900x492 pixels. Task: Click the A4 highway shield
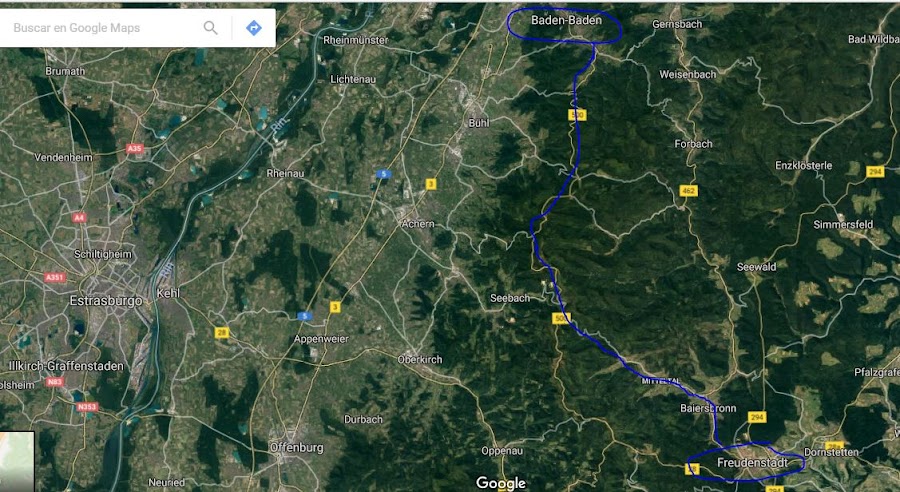79,218
